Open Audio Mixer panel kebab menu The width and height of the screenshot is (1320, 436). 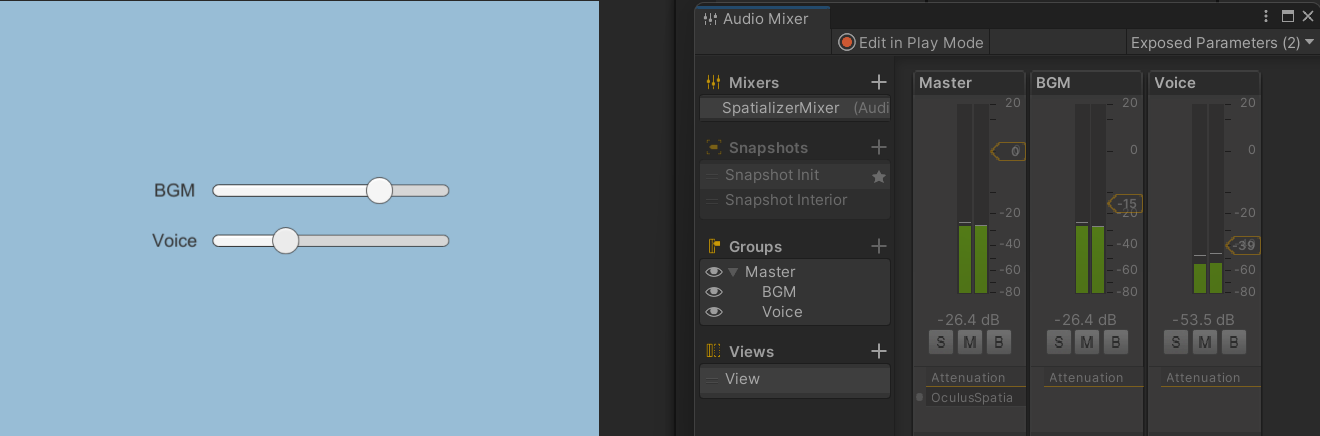pyautogui.click(x=1266, y=16)
